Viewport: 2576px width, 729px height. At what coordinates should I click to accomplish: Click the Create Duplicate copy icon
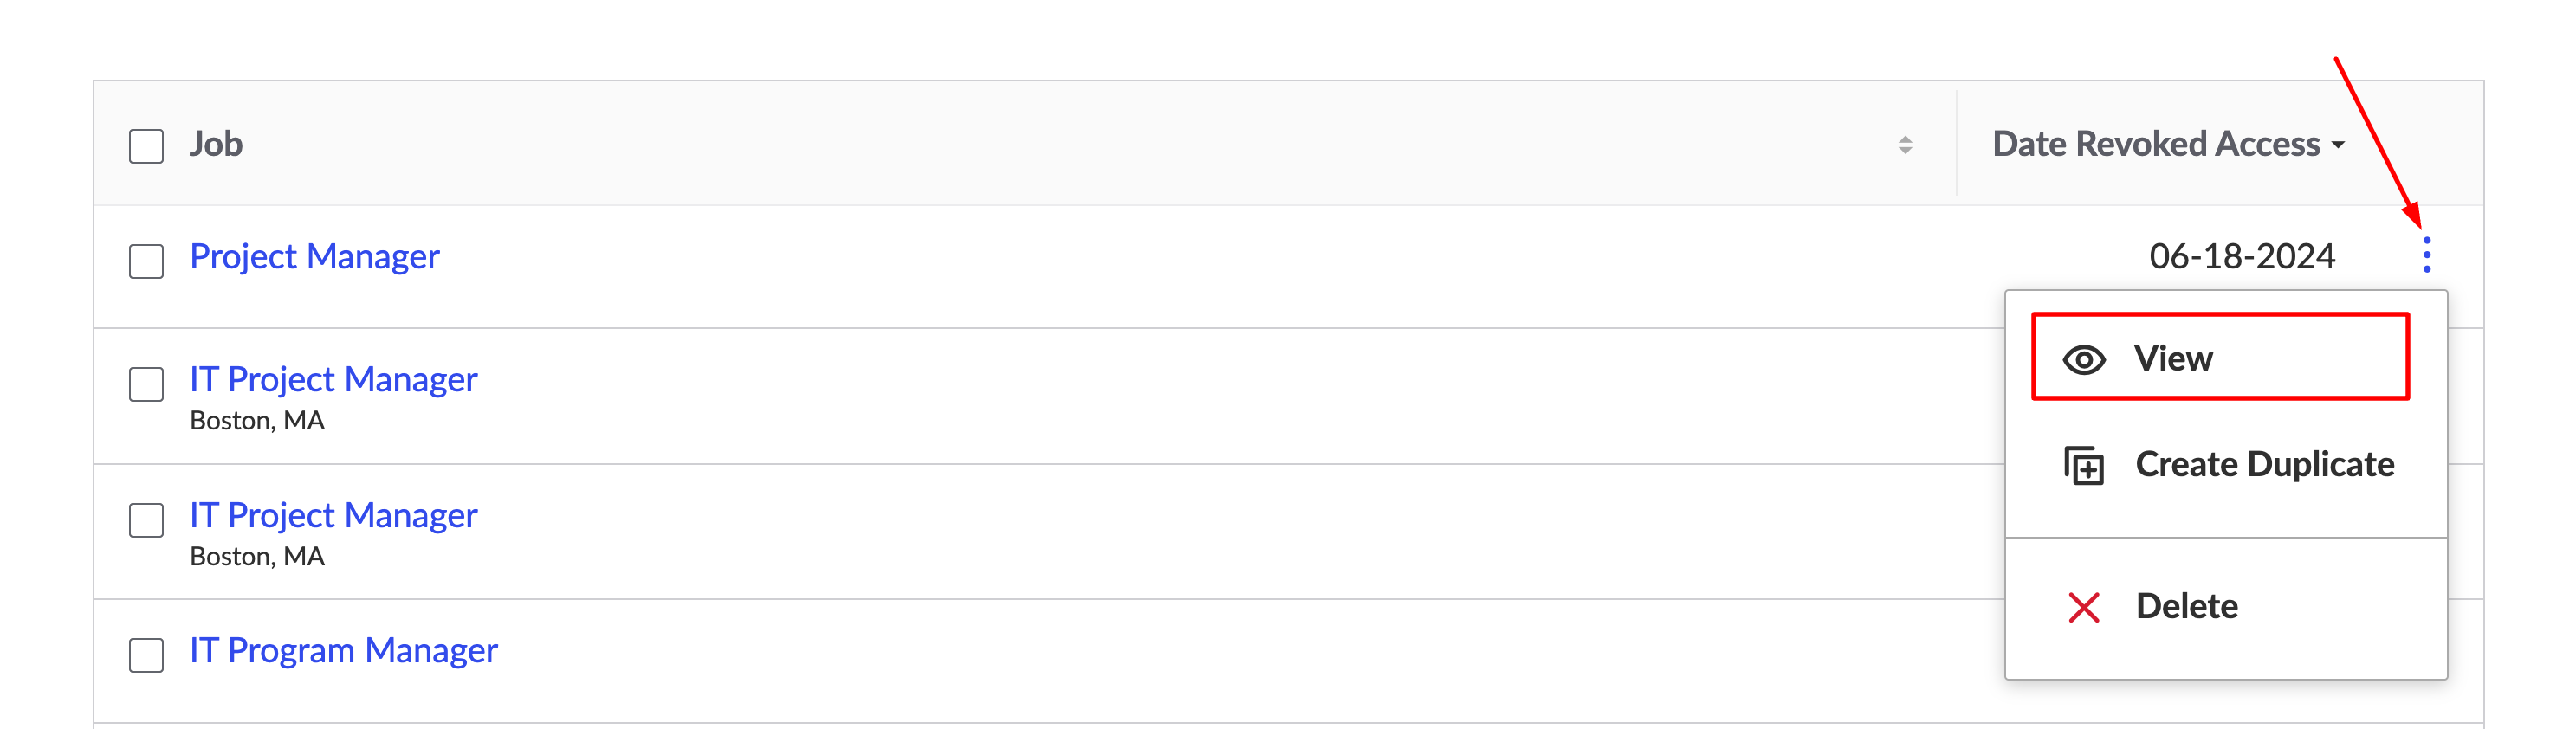2084,466
